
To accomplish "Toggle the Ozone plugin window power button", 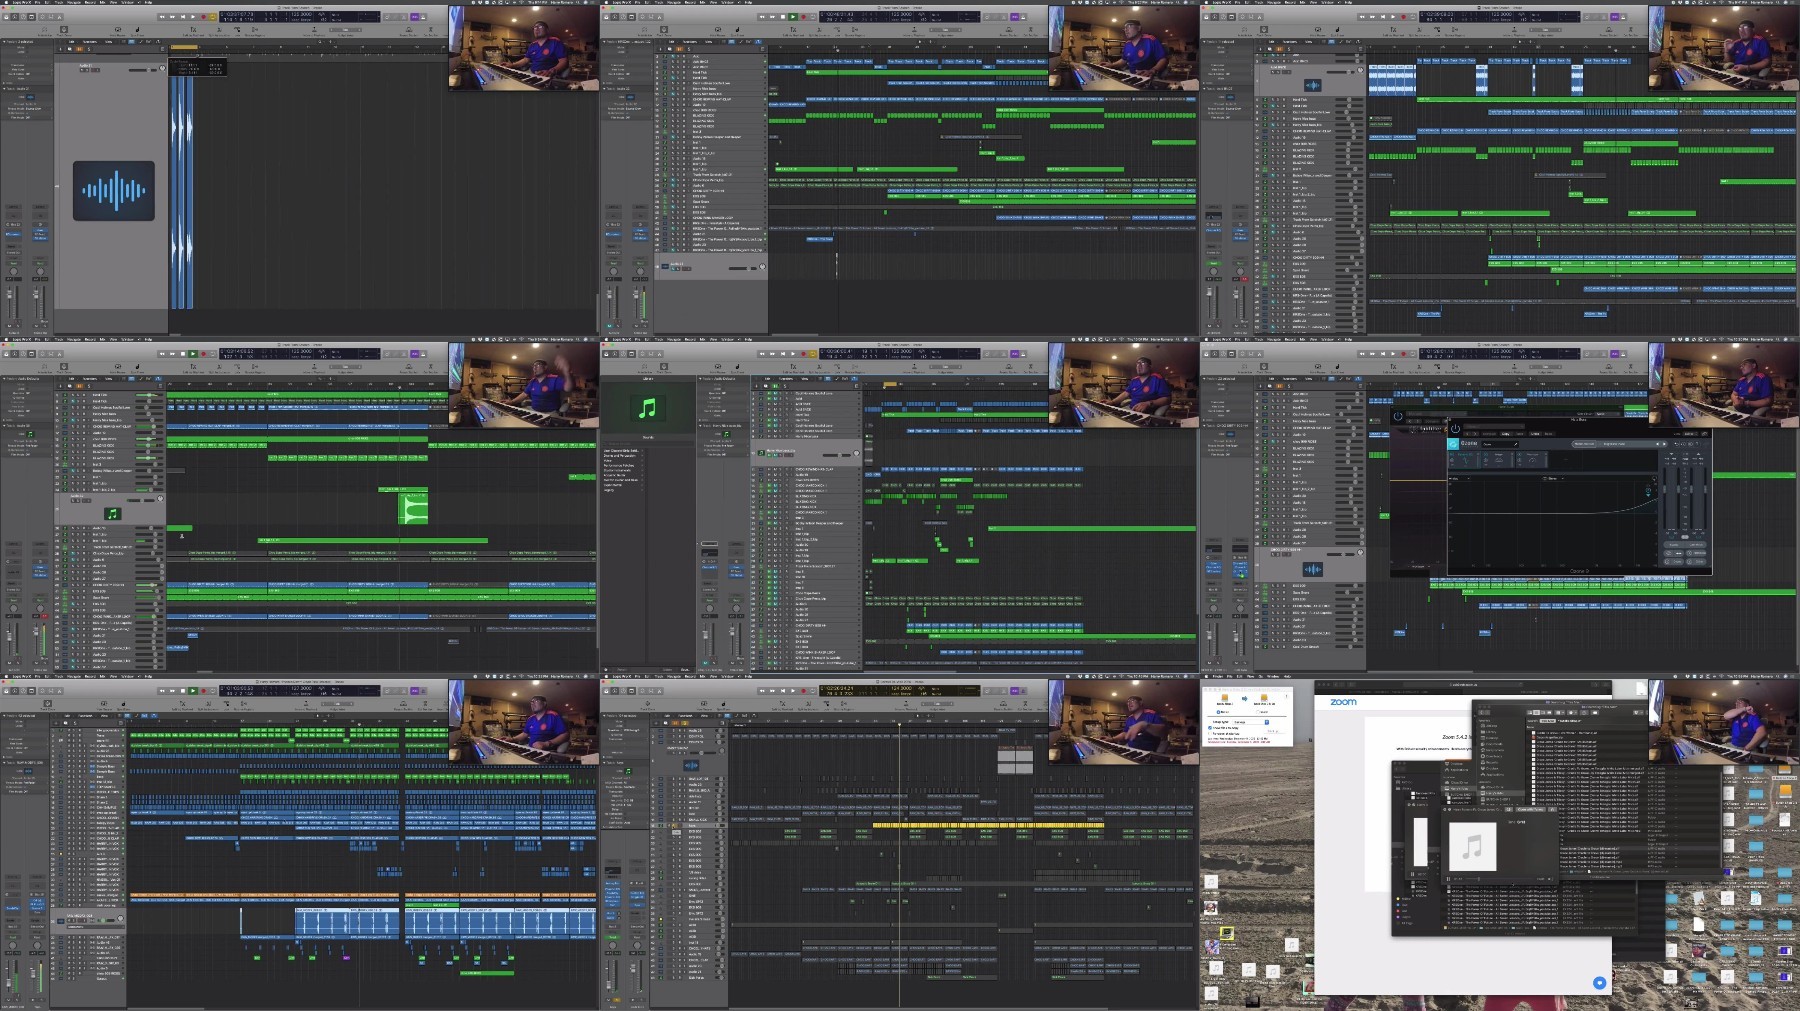I will [1455, 429].
